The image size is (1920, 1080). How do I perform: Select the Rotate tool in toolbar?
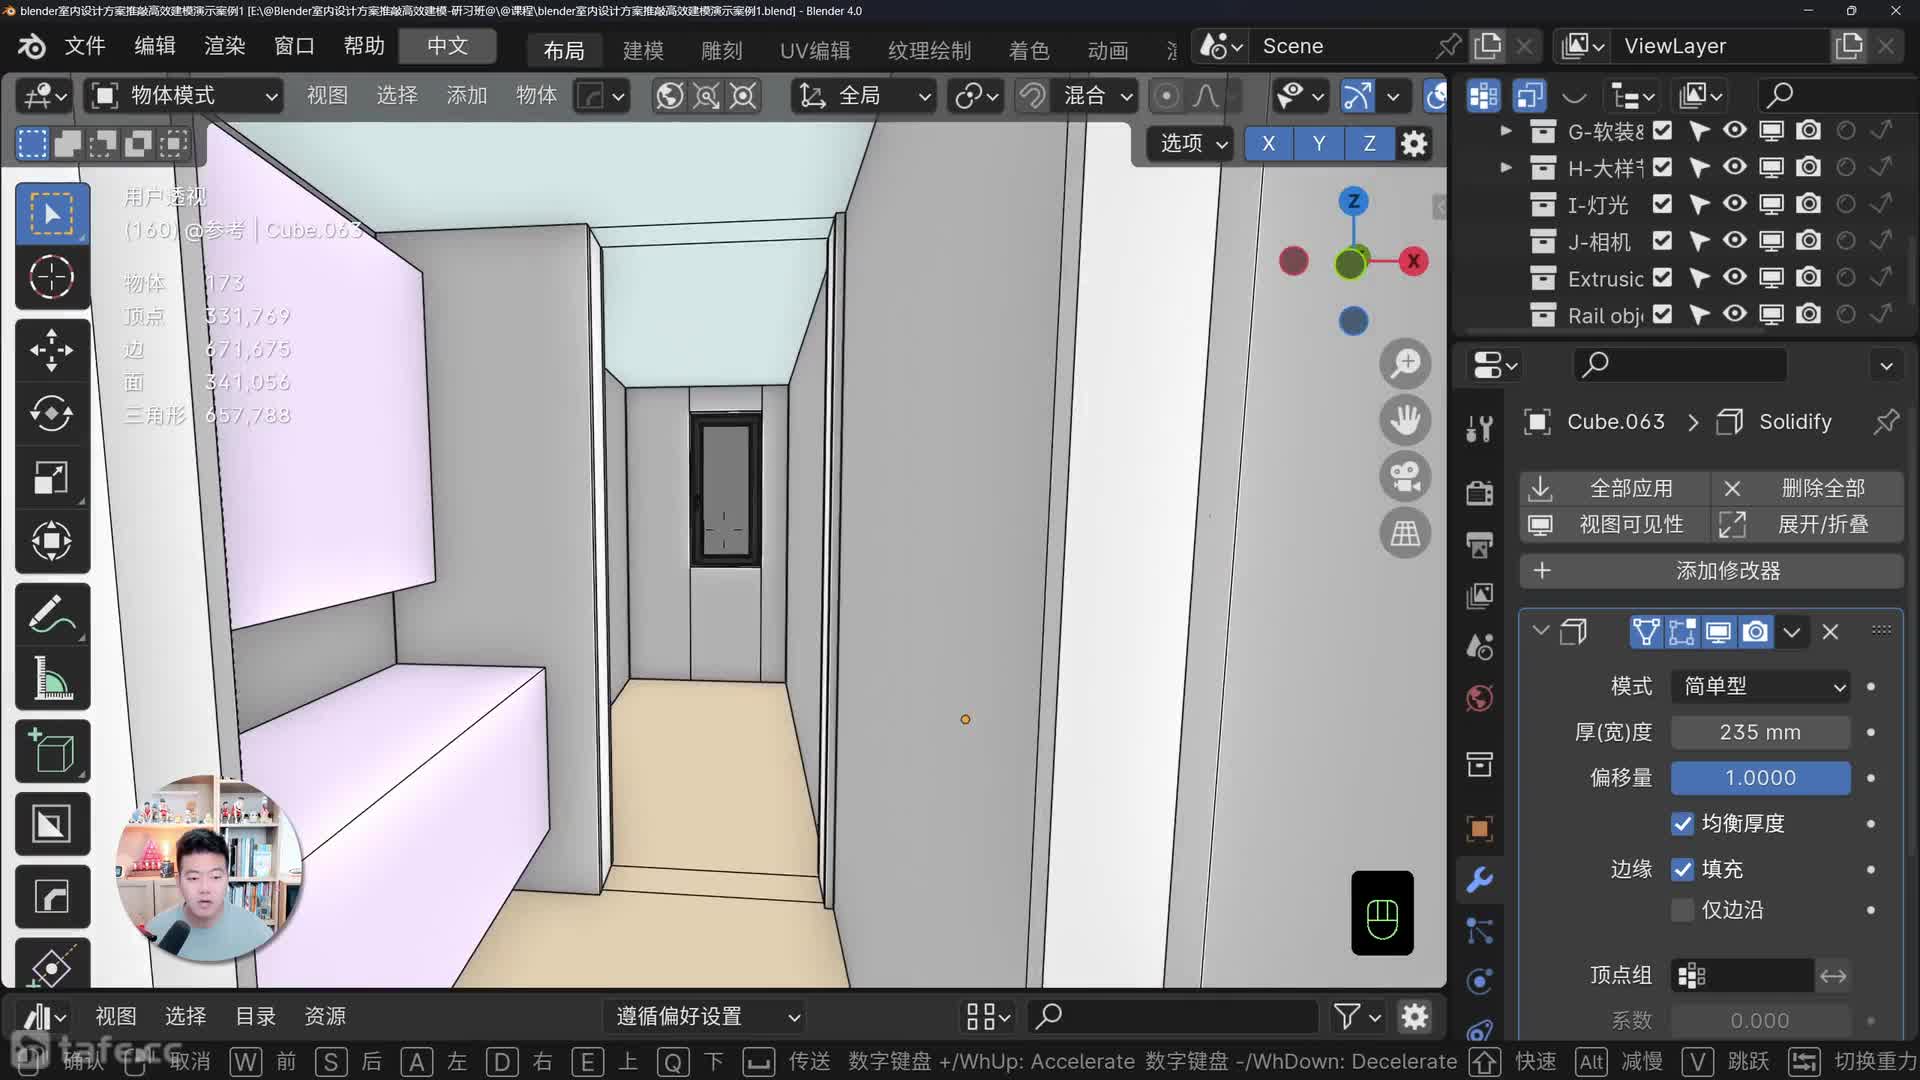tap(51, 414)
